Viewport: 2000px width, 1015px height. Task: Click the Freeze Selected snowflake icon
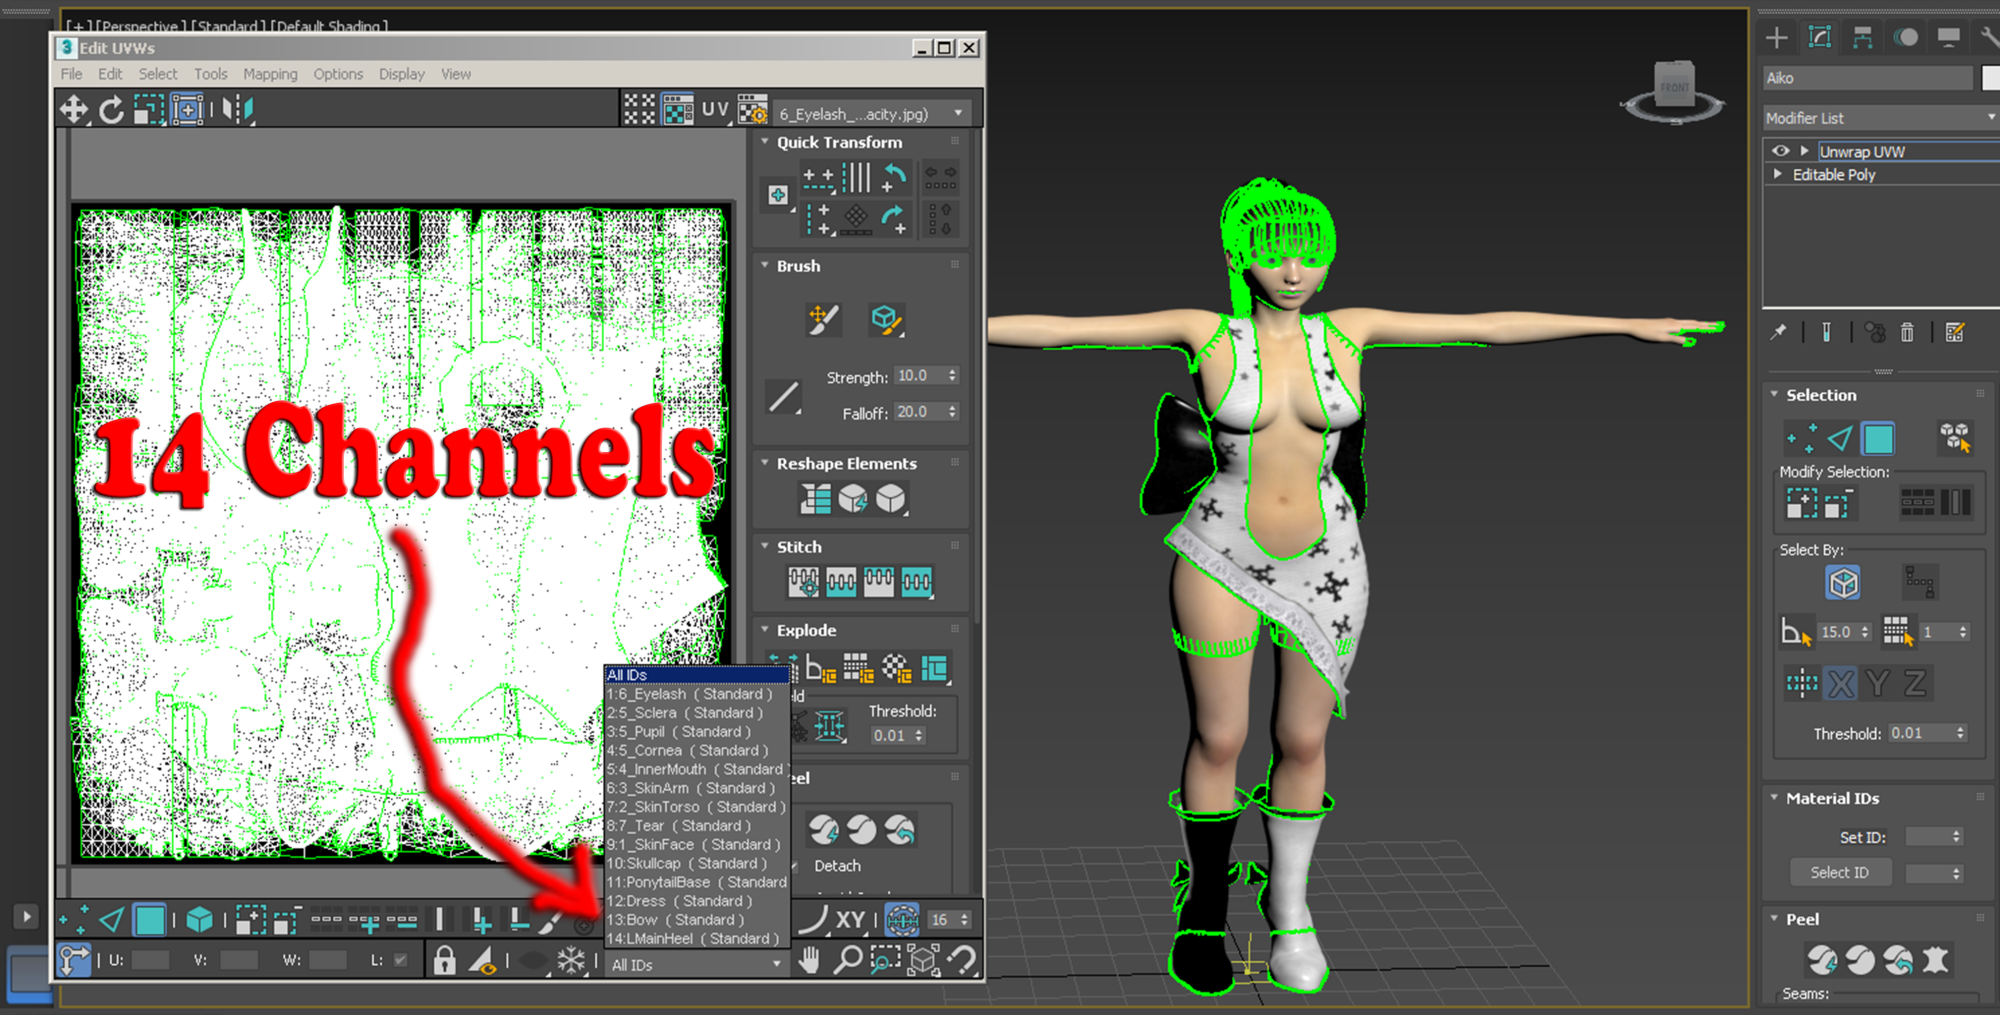click(571, 961)
